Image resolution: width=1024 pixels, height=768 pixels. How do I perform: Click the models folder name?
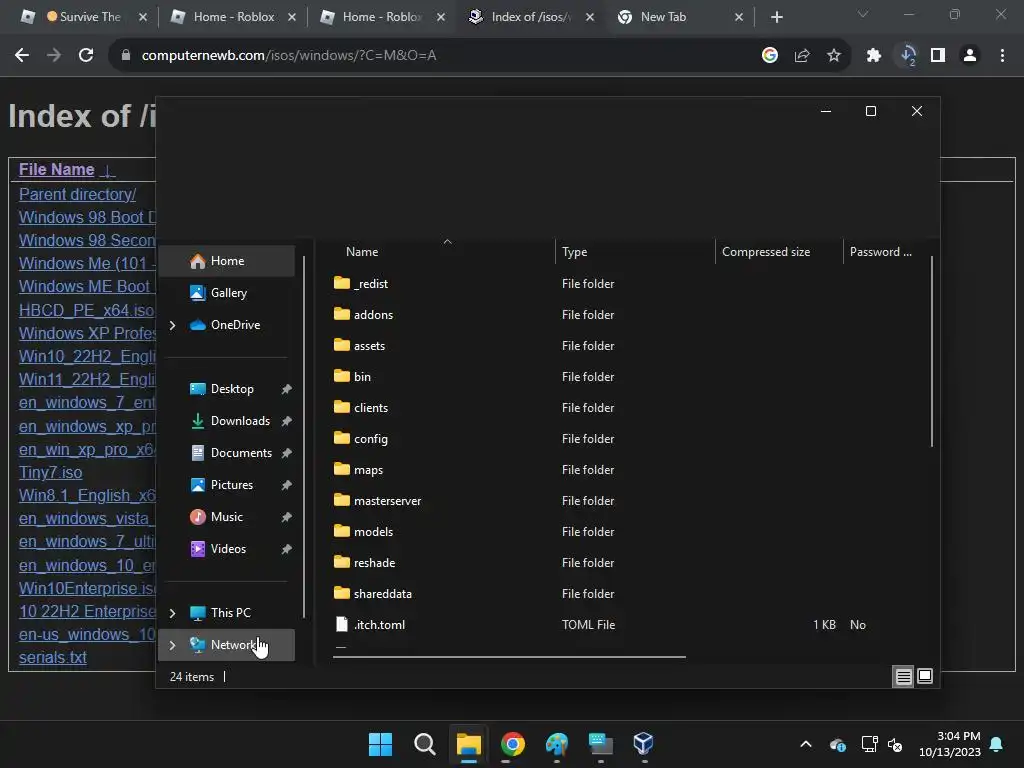pos(373,532)
